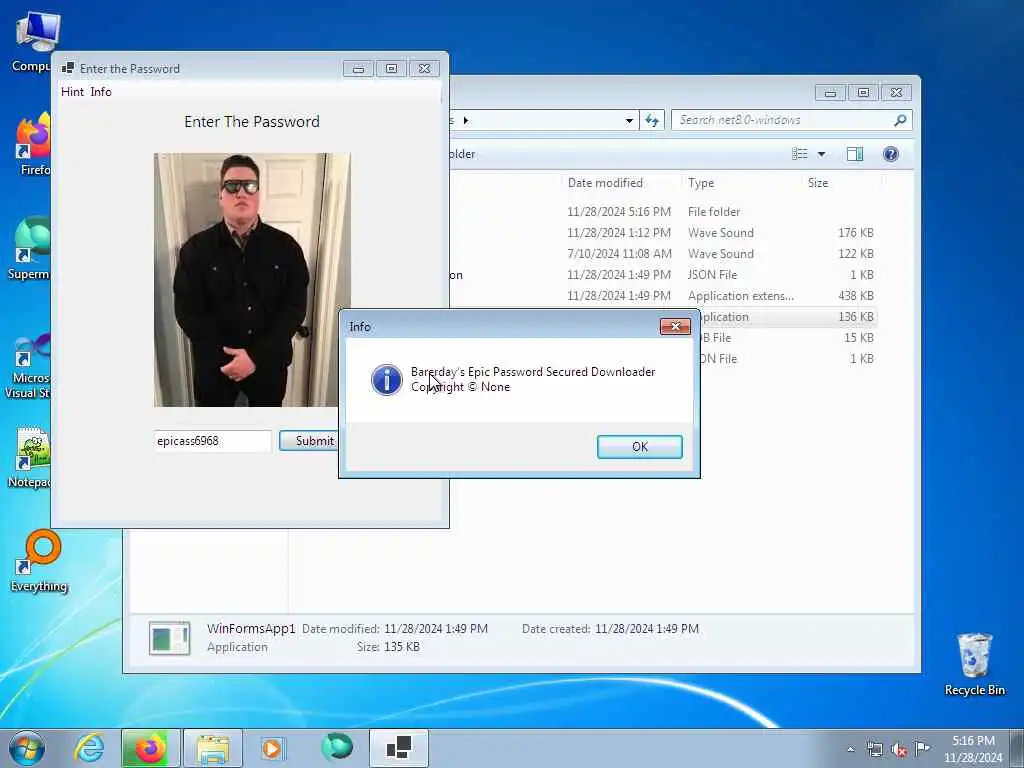Click the network tray icon
The width and height of the screenshot is (1024, 768).
874,749
